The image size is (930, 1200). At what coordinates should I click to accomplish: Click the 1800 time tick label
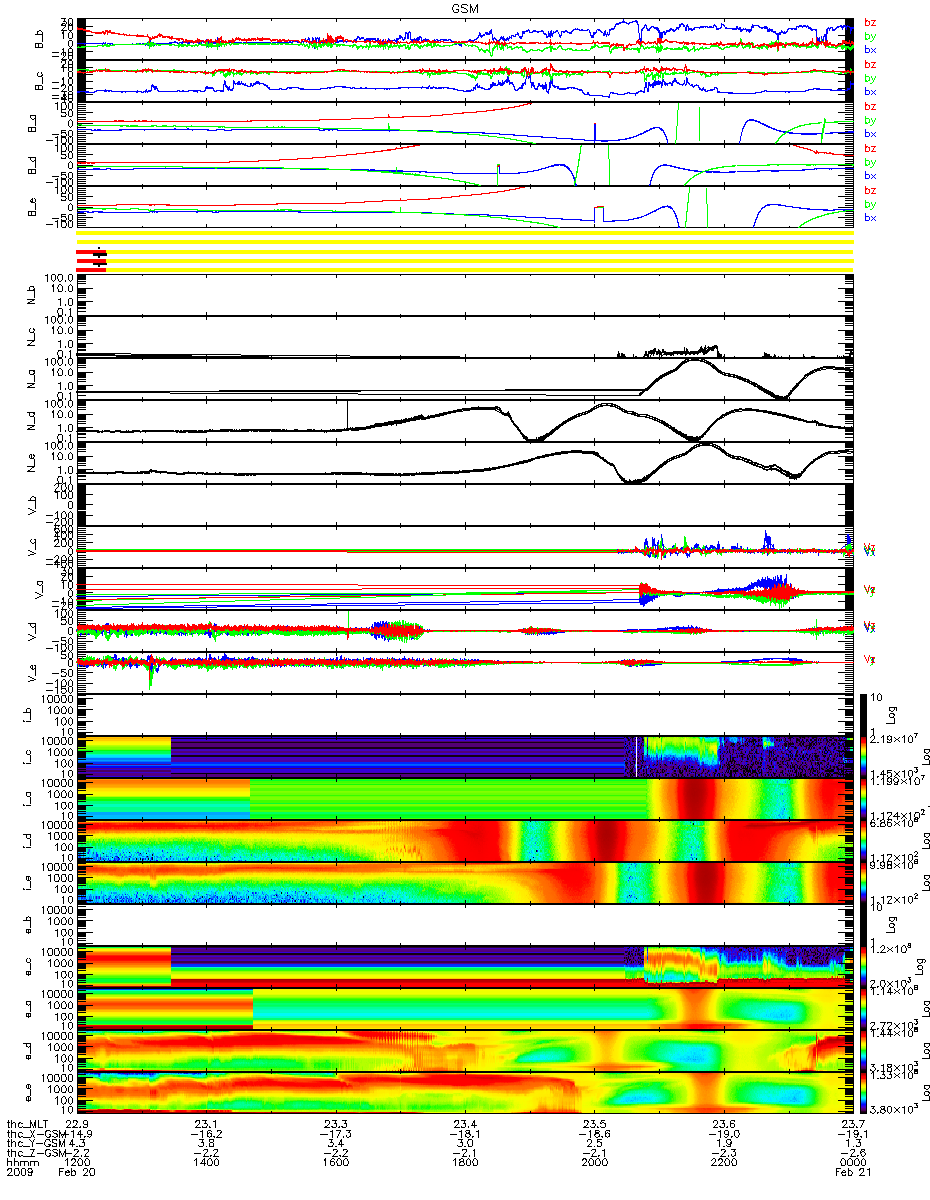click(x=465, y=1163)
